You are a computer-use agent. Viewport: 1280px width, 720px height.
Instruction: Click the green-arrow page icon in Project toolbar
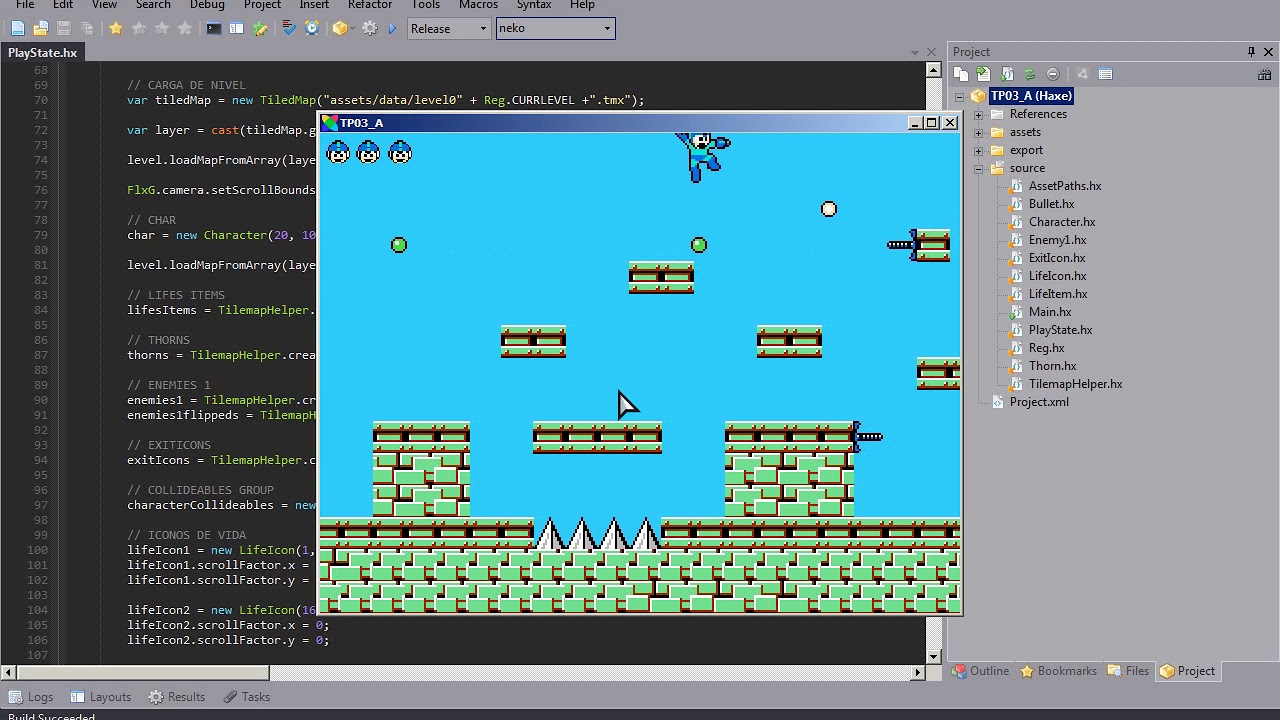984,74
